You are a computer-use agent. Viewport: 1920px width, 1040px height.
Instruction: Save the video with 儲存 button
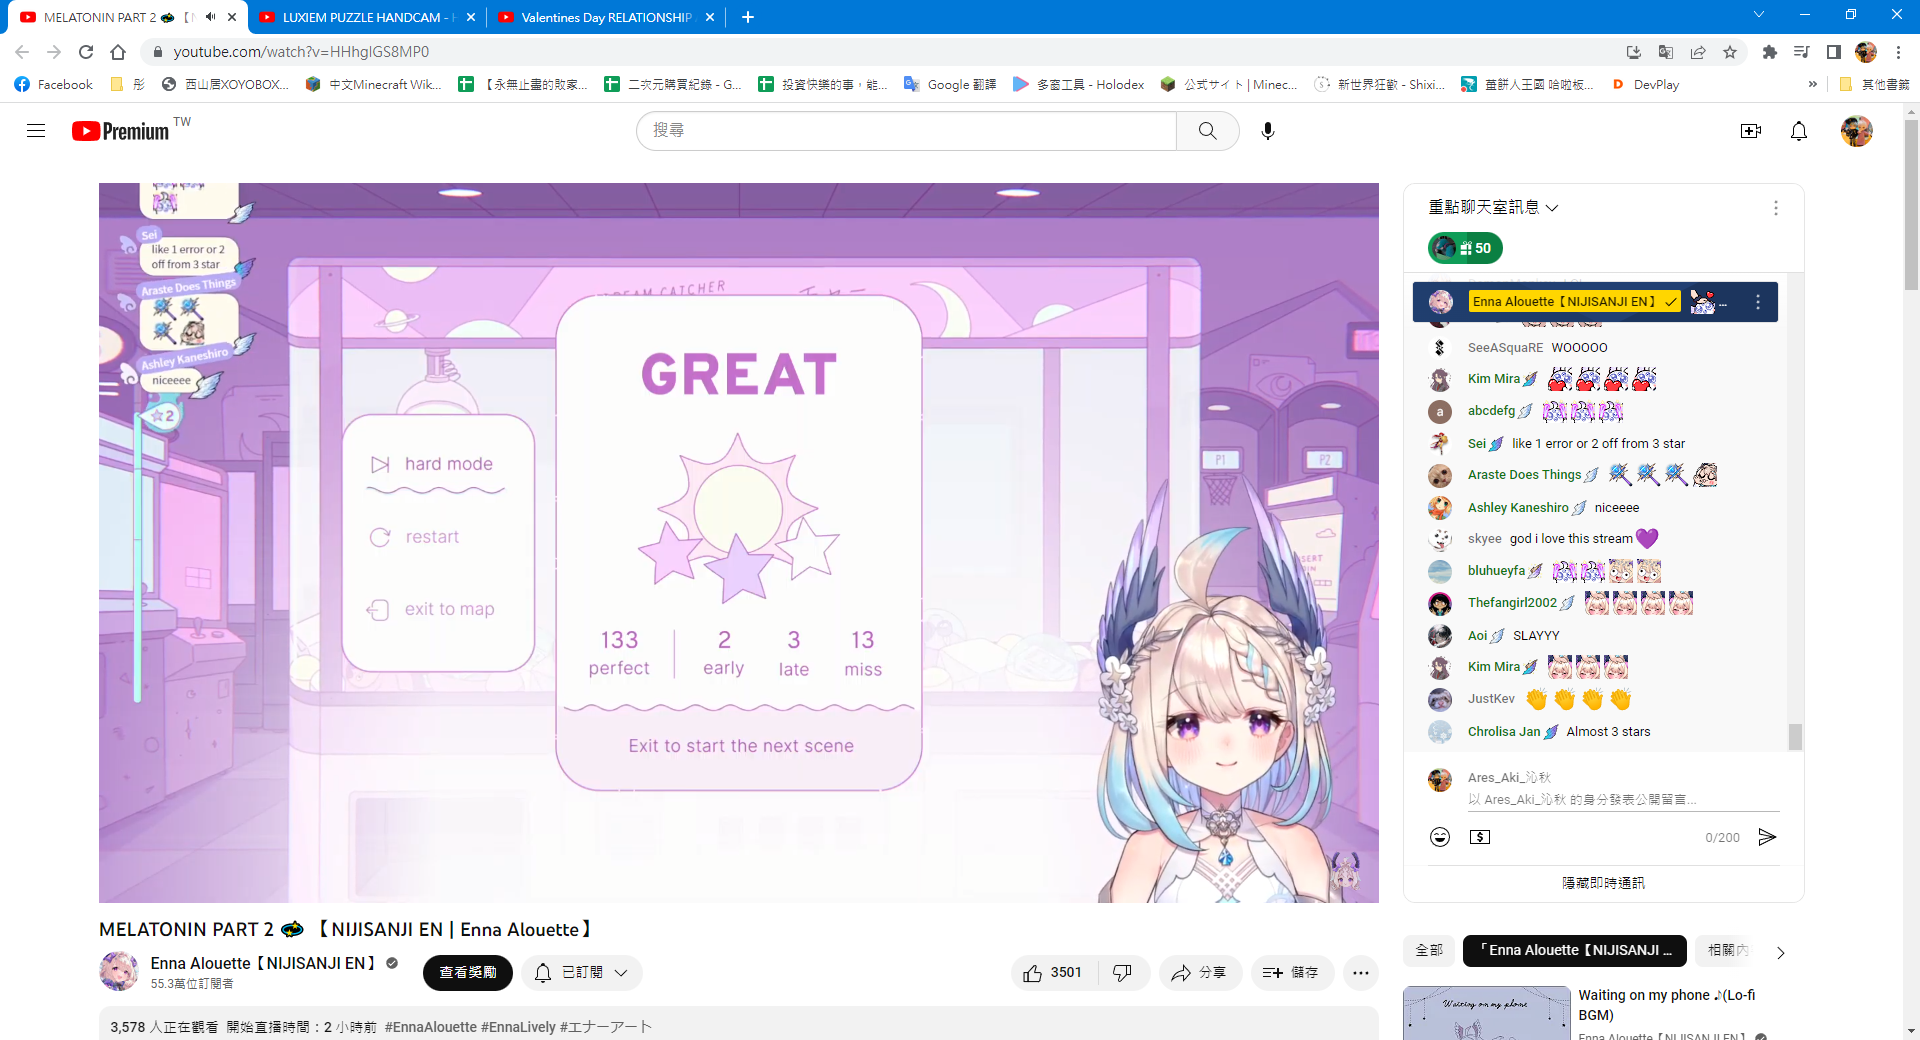1292,973
